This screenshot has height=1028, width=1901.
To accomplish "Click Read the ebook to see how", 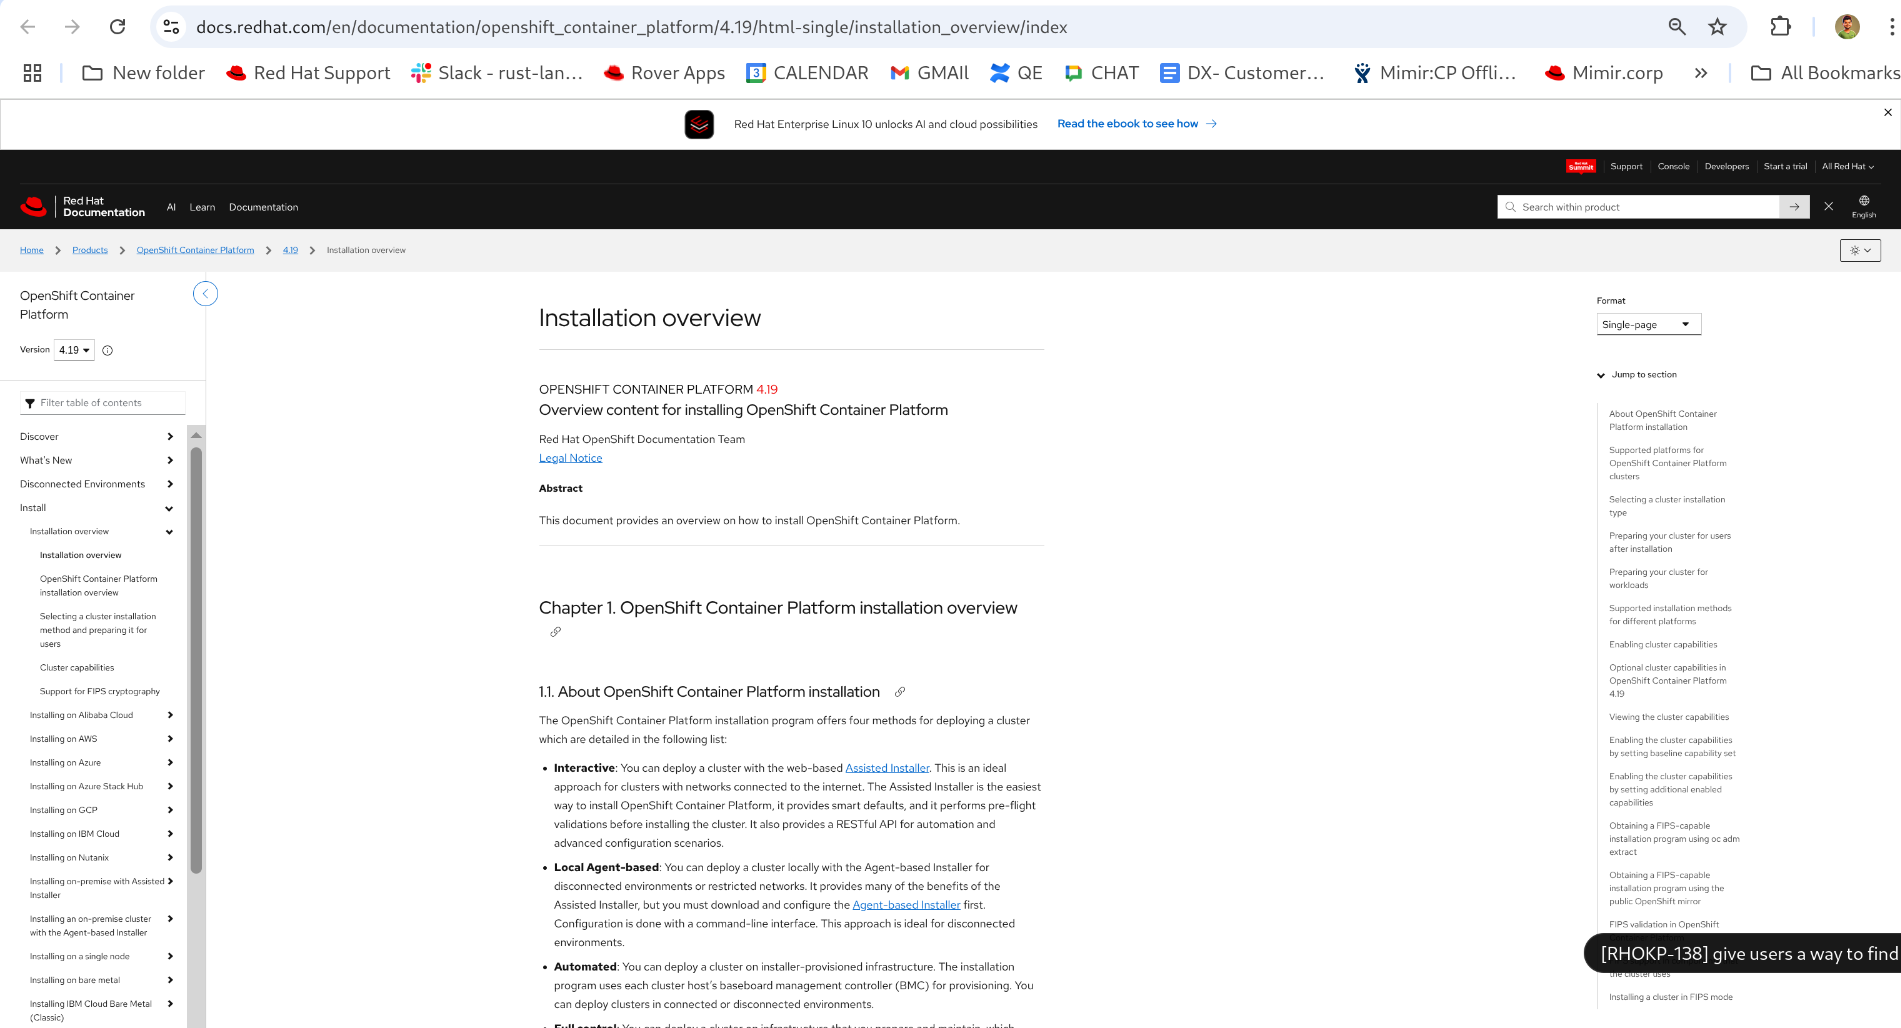I will pyautogui.click(x=1137, y=124).
